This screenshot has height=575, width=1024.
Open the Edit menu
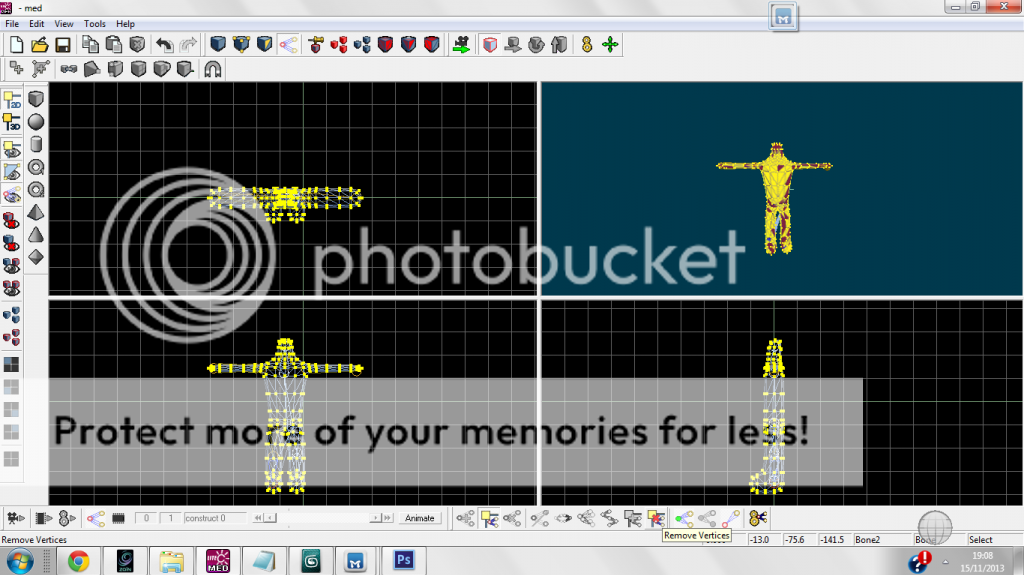pos(37,24)
